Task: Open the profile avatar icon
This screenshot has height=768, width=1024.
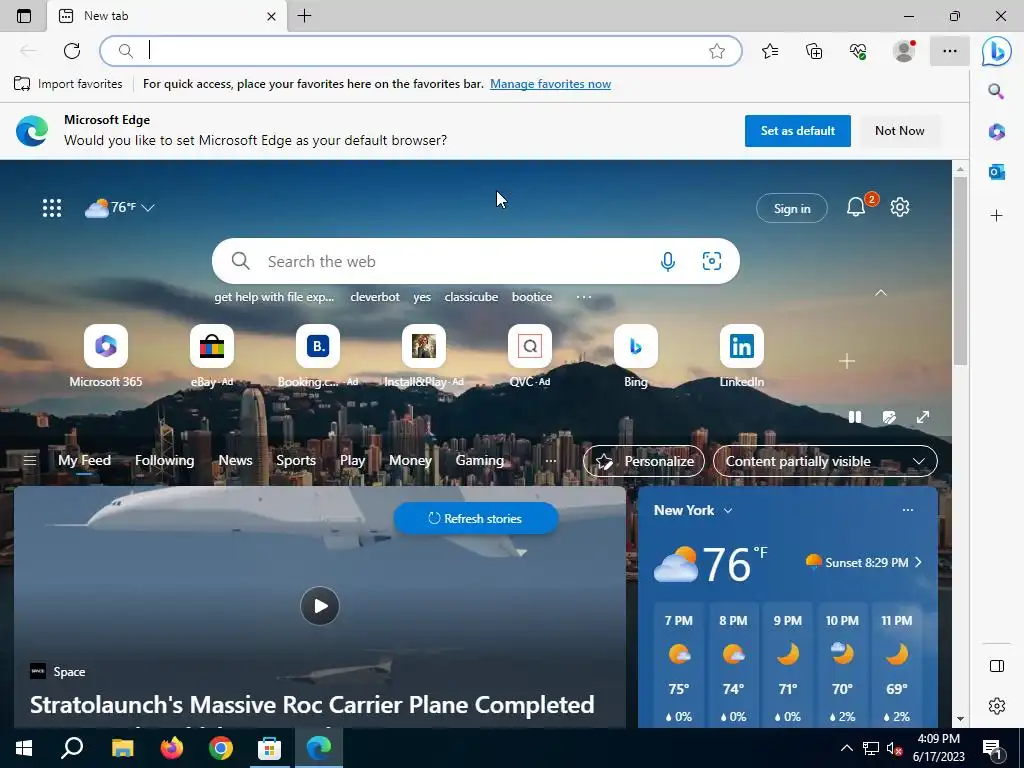Action: pos(904,51)
